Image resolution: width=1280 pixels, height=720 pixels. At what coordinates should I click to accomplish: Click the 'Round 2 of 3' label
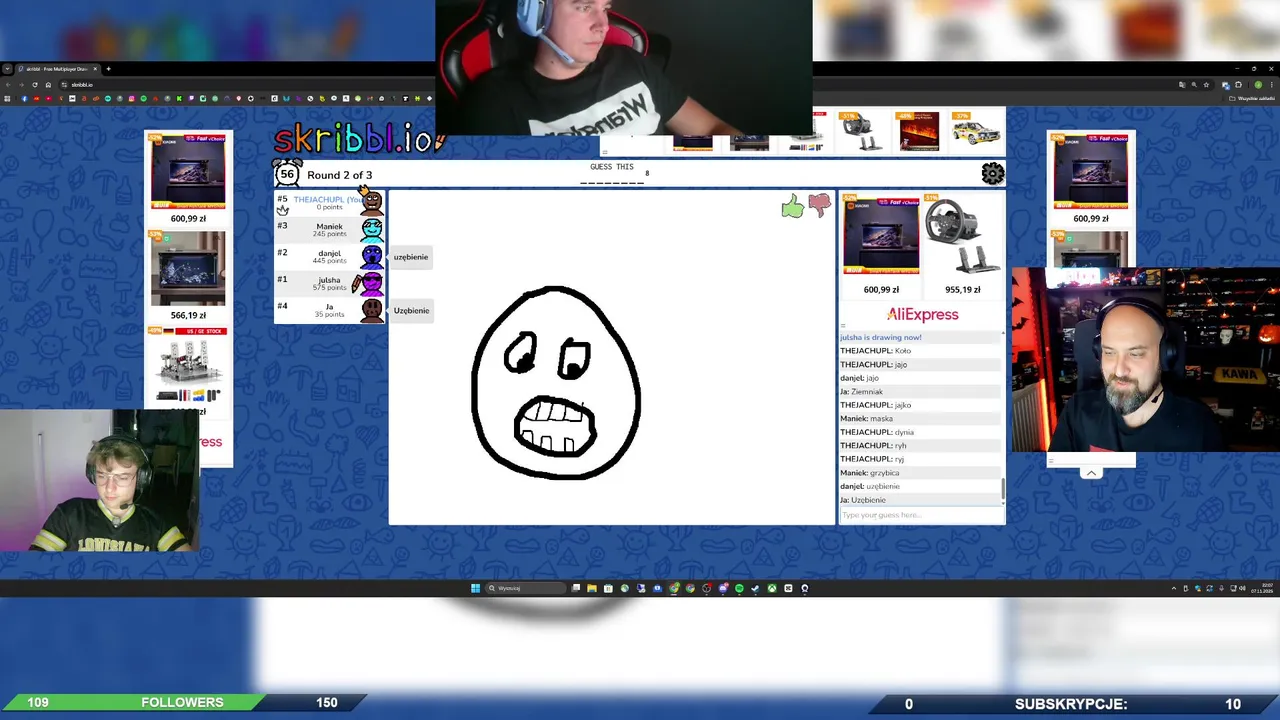click(339, 175)
